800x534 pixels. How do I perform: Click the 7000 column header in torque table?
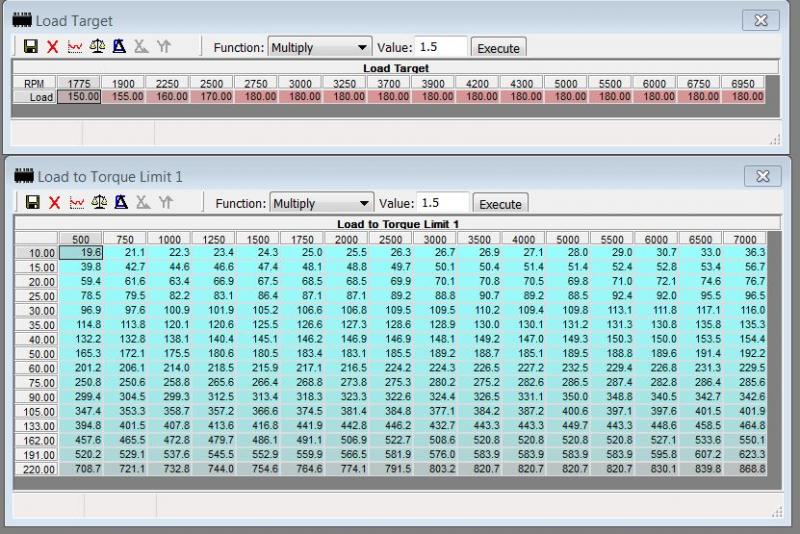pos(744,240)
